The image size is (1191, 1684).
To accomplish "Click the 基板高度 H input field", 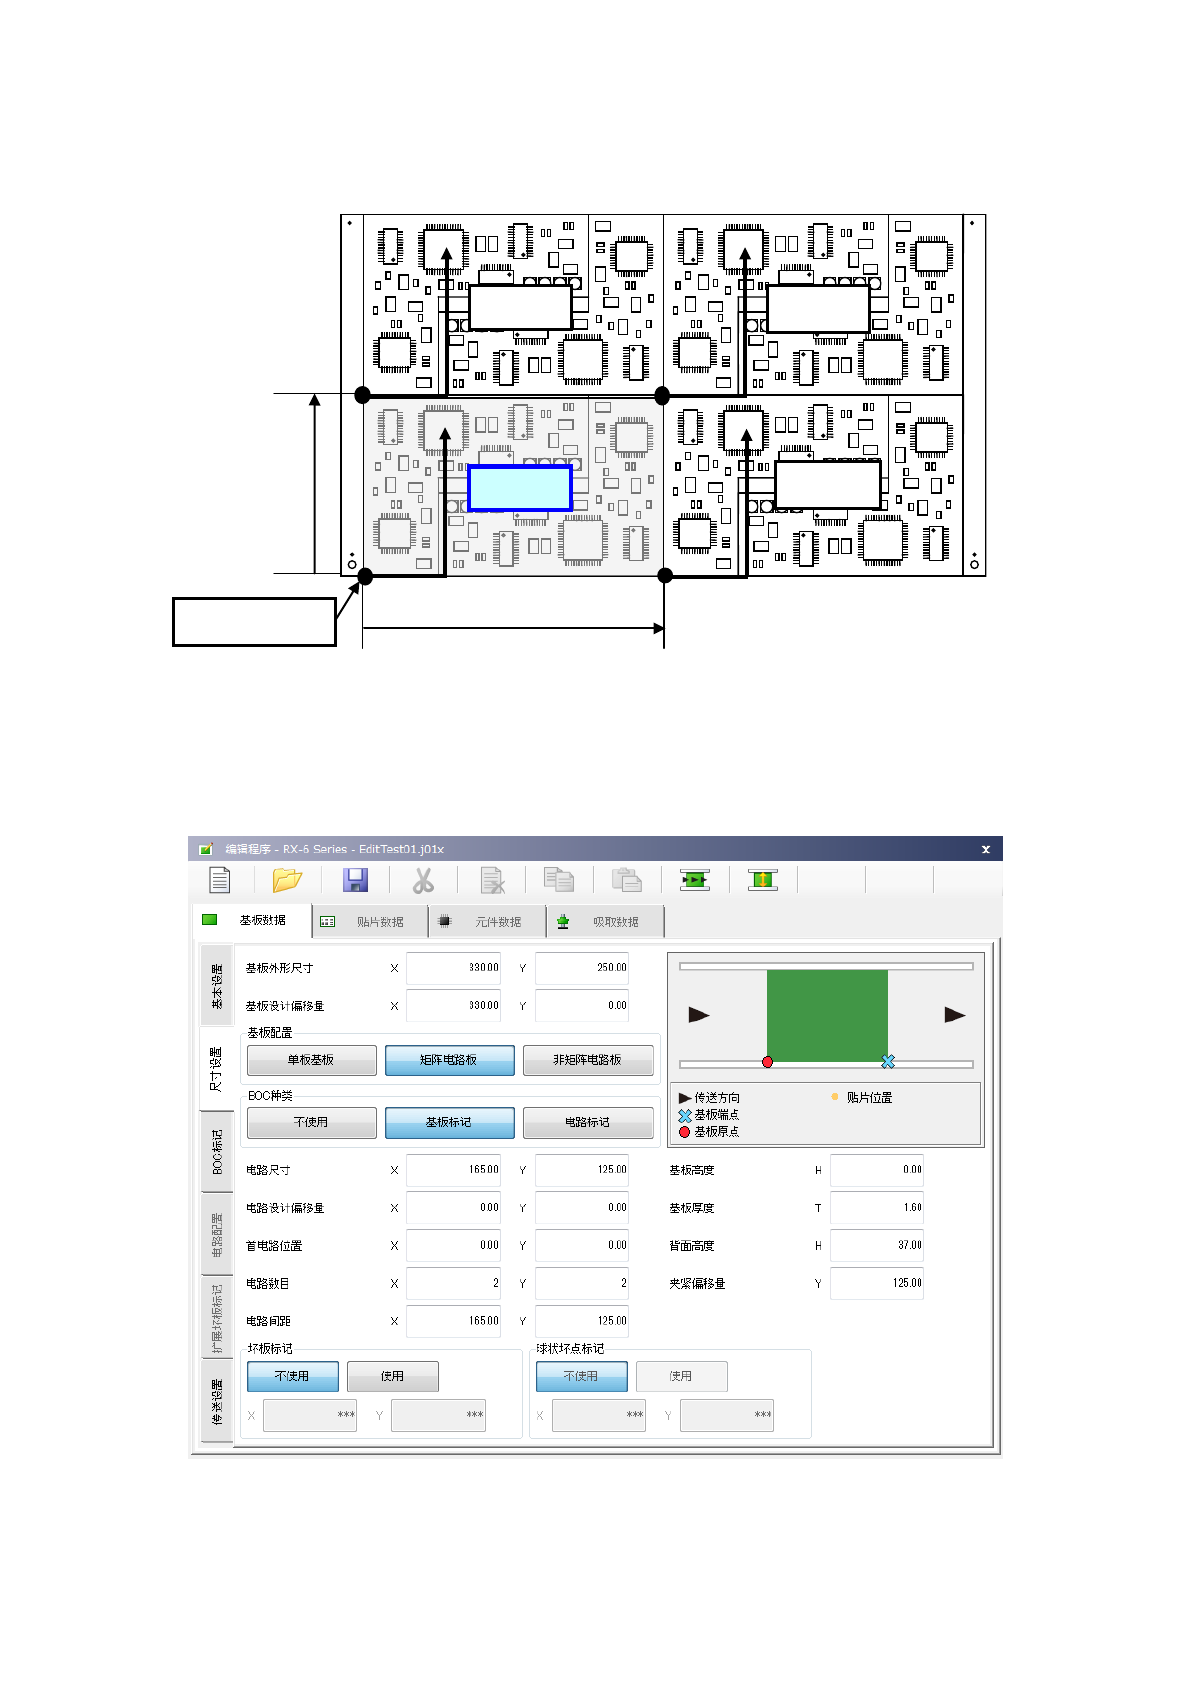I will pyautogui.click(x=877, y=1170).
